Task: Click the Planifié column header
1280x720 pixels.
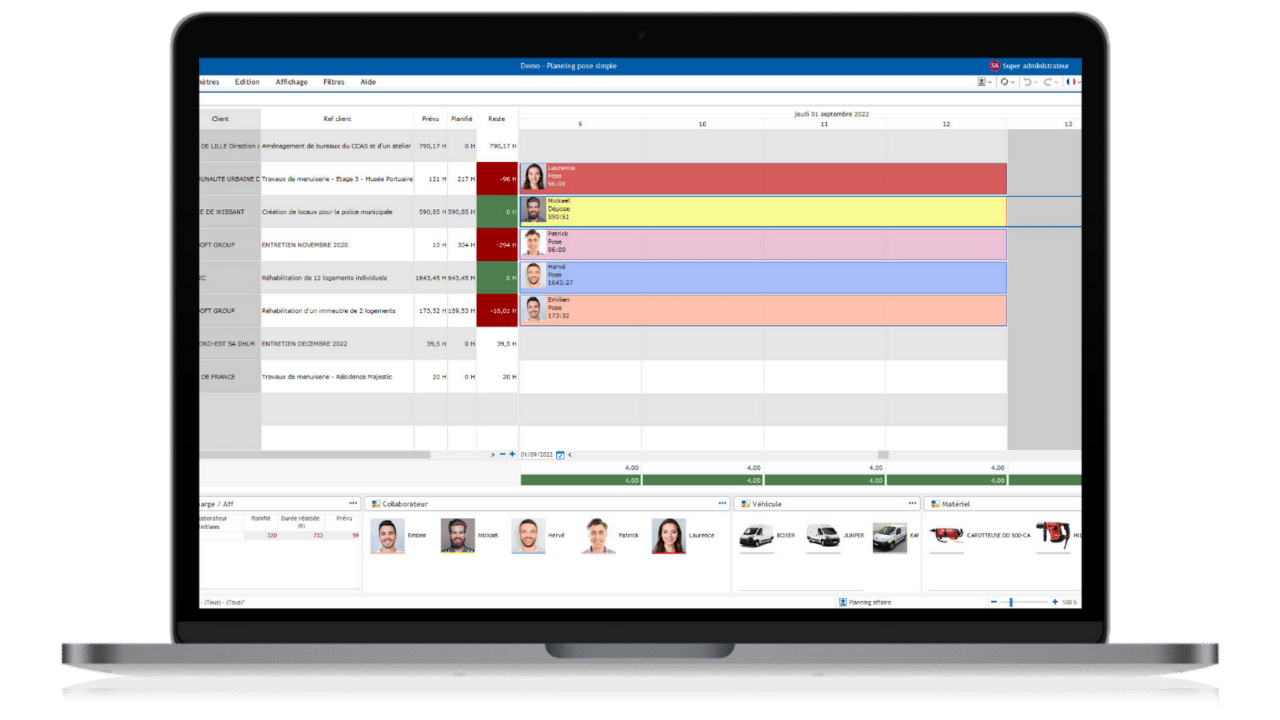Action: pyautogui.click(x=461, y=119)
